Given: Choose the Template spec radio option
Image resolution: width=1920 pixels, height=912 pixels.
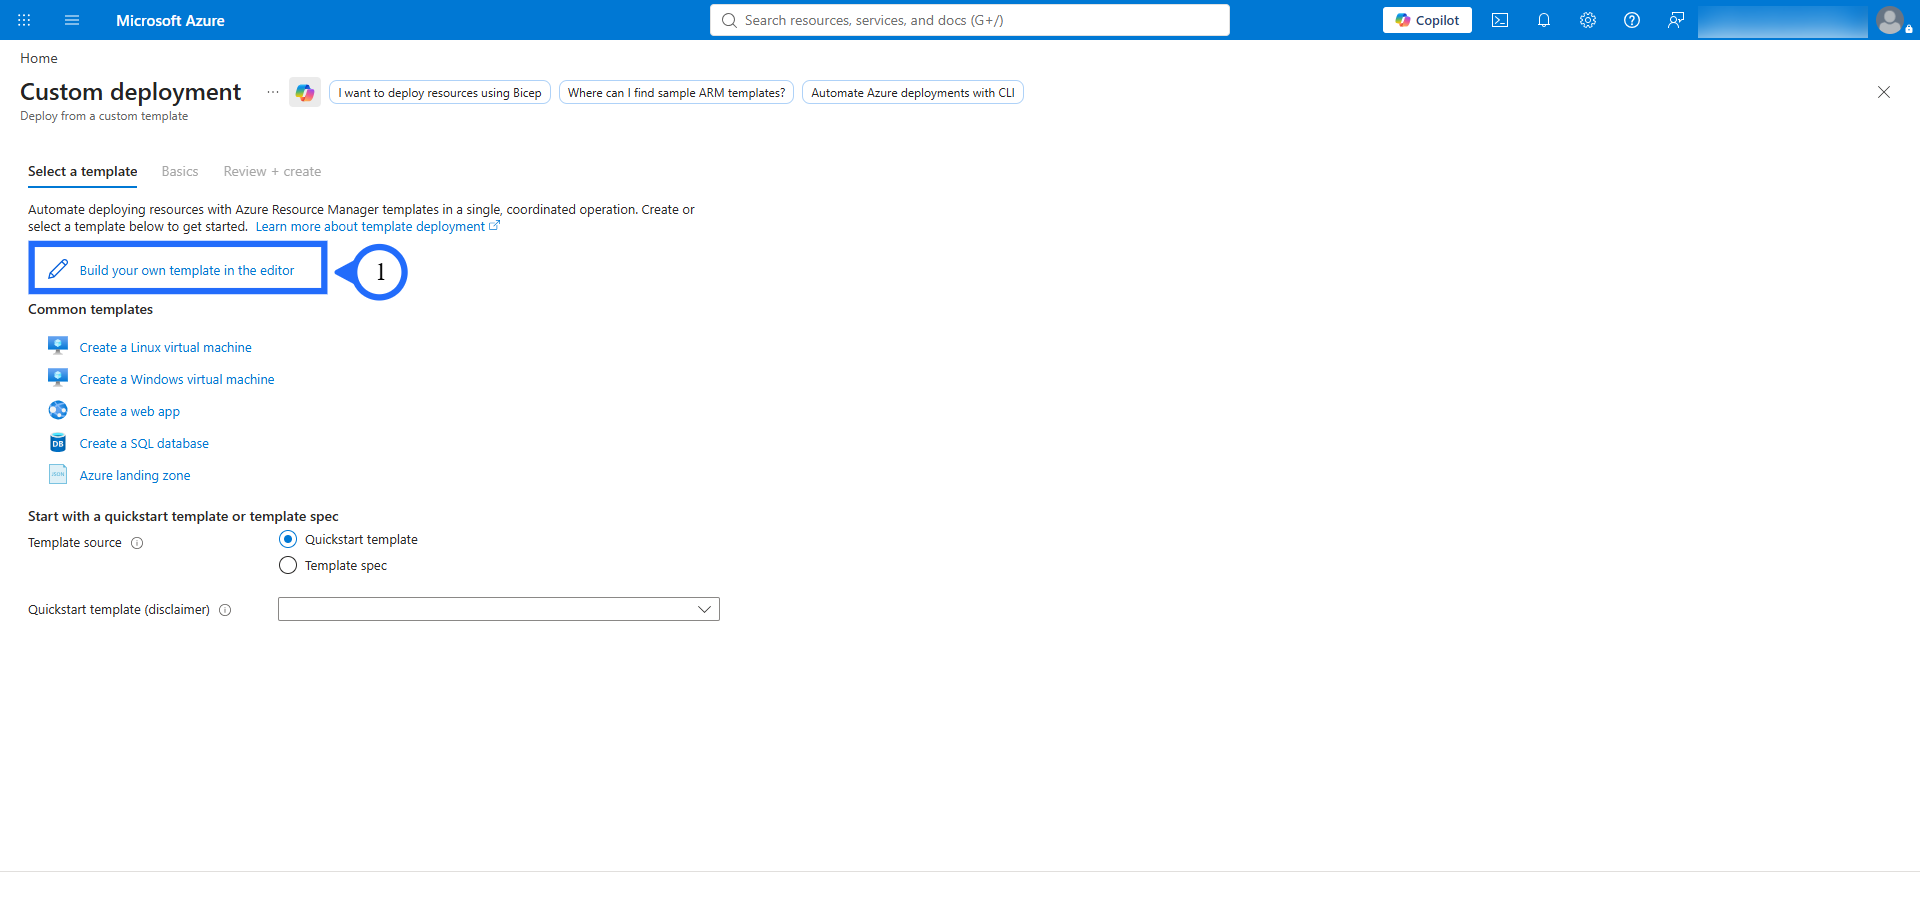Looking at the screenshot, I should tap(288, 565).
